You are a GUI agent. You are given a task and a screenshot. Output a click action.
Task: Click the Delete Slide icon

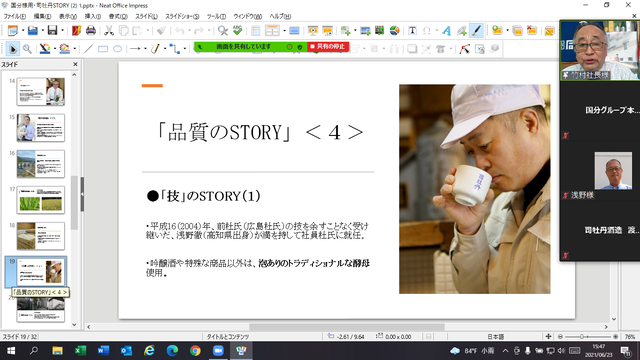(532, 31)
